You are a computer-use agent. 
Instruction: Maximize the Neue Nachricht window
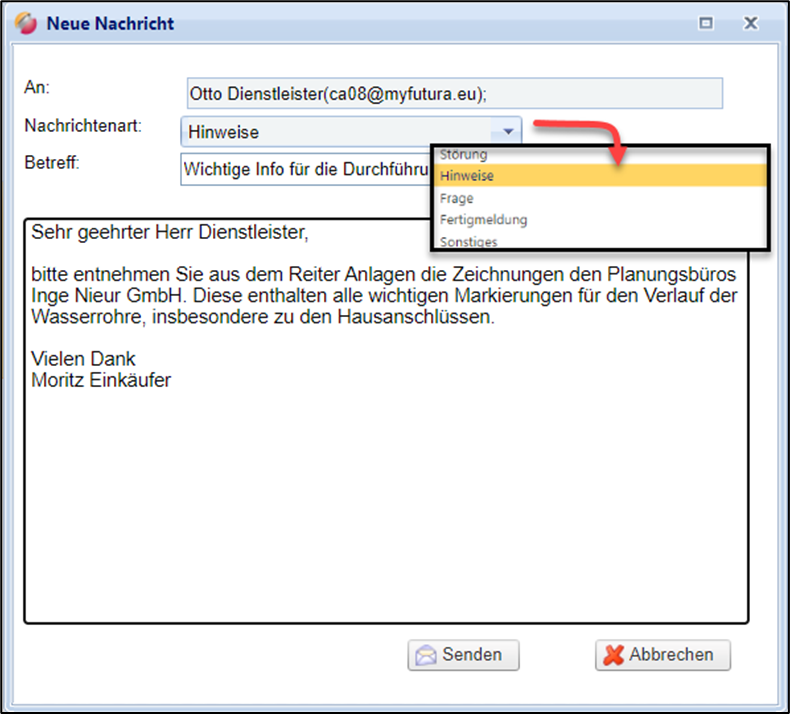(706, 23)
